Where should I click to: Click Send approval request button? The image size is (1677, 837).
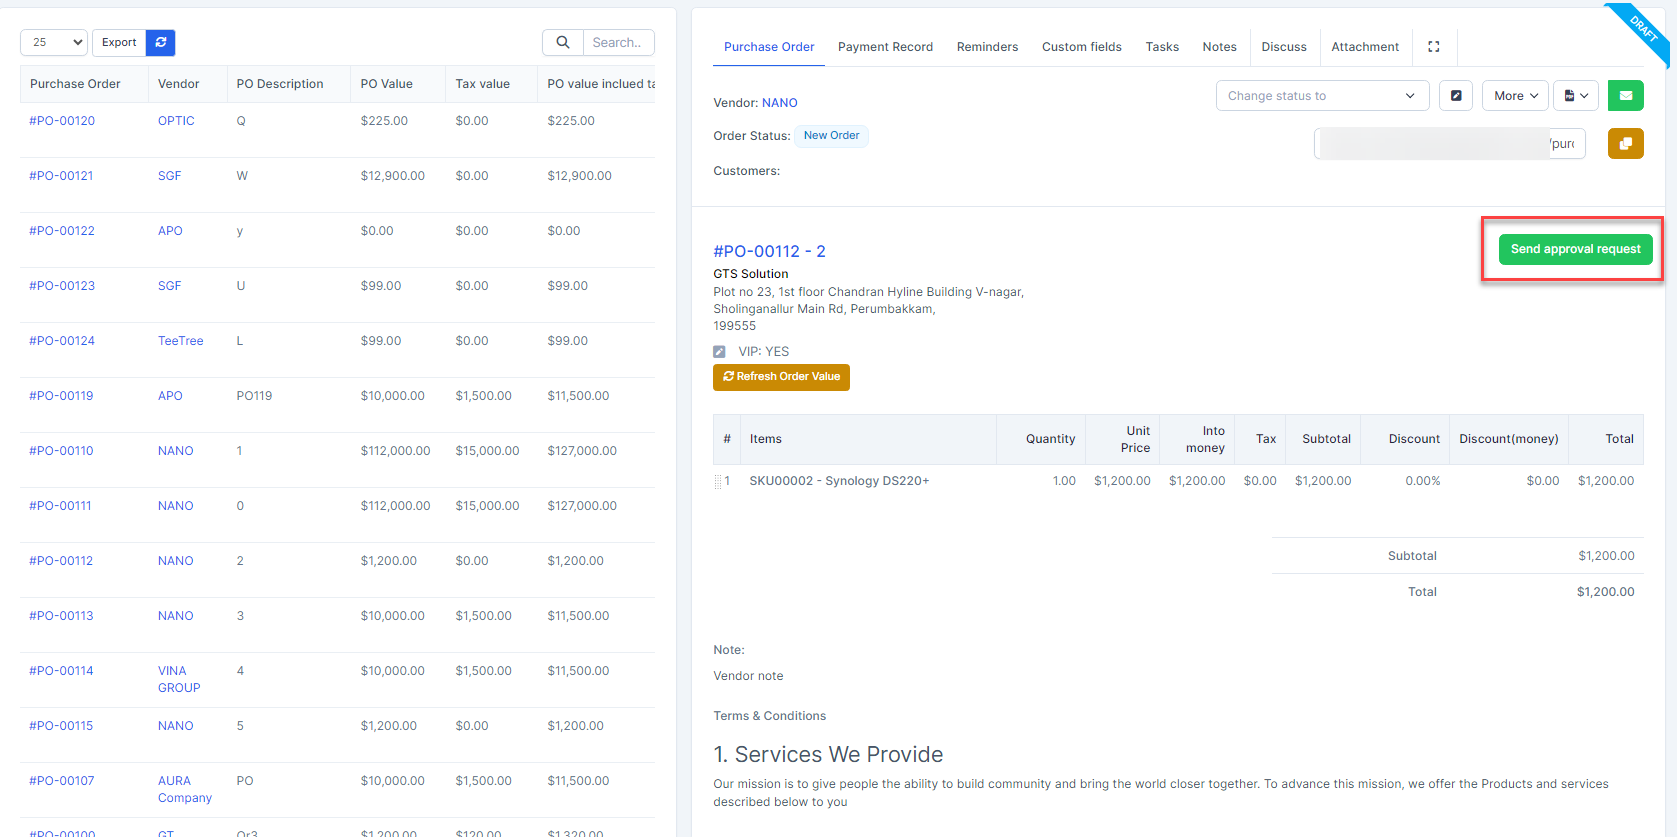[1575, 249]
